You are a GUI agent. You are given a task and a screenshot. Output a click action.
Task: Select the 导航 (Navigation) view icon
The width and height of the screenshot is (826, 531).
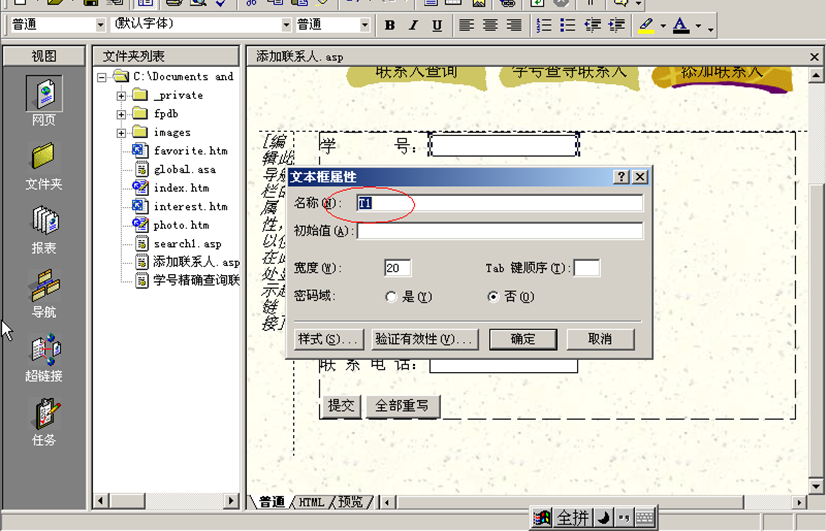coord(44,288)
